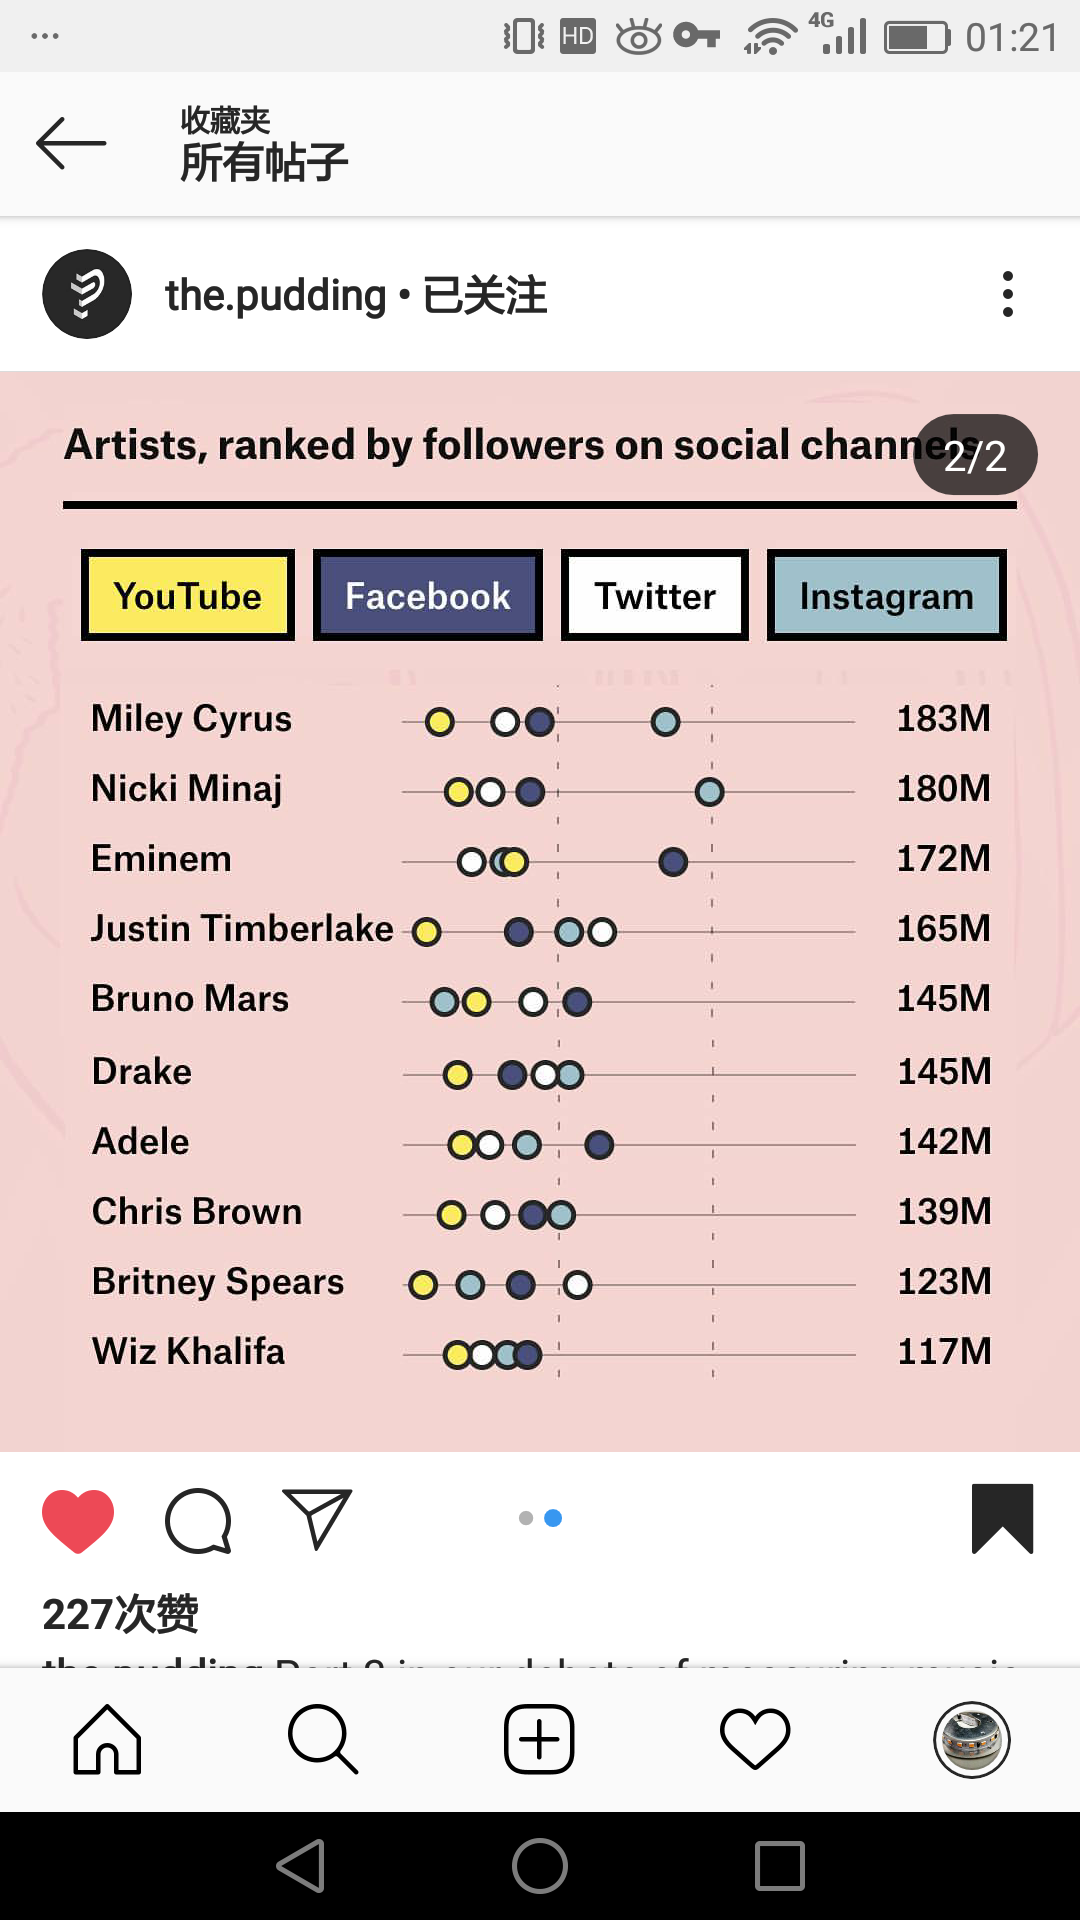Viewport: 1080px width, 1920px height.
Task: Open the.pudding profile picture
Action: (x=87, y=294)
